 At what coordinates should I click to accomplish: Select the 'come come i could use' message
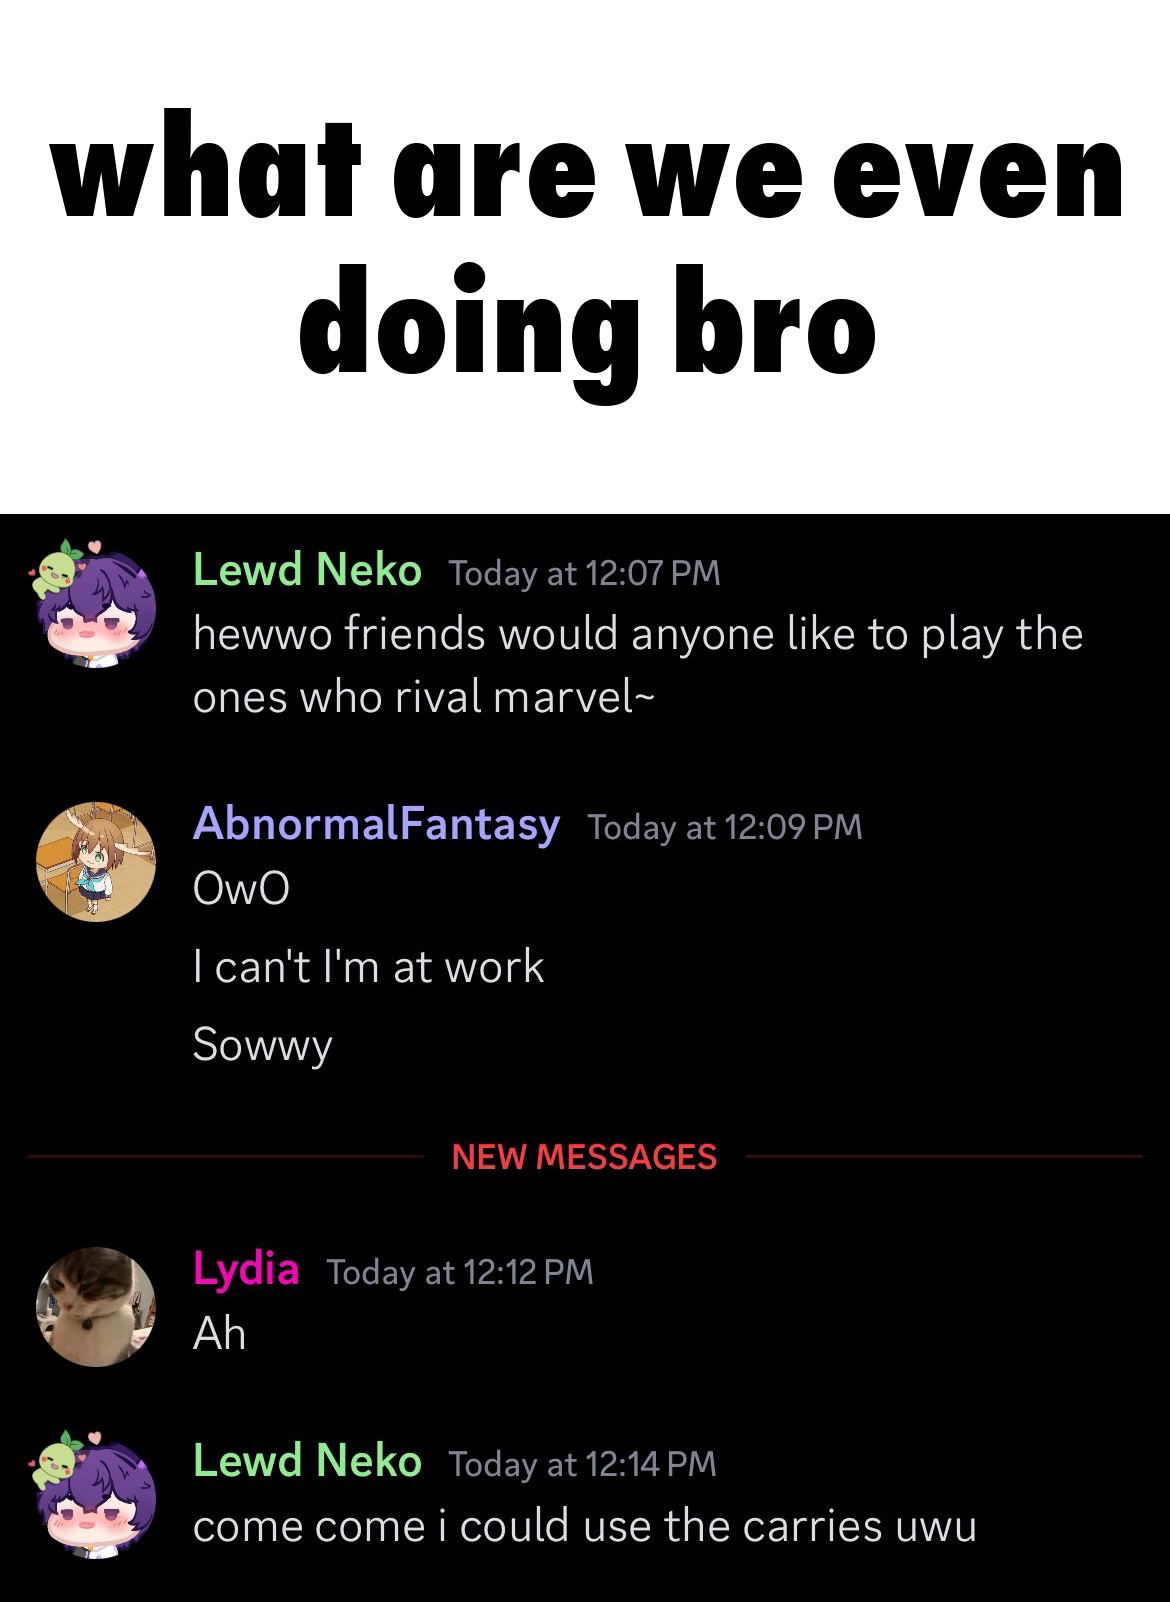click(584, 1527)
